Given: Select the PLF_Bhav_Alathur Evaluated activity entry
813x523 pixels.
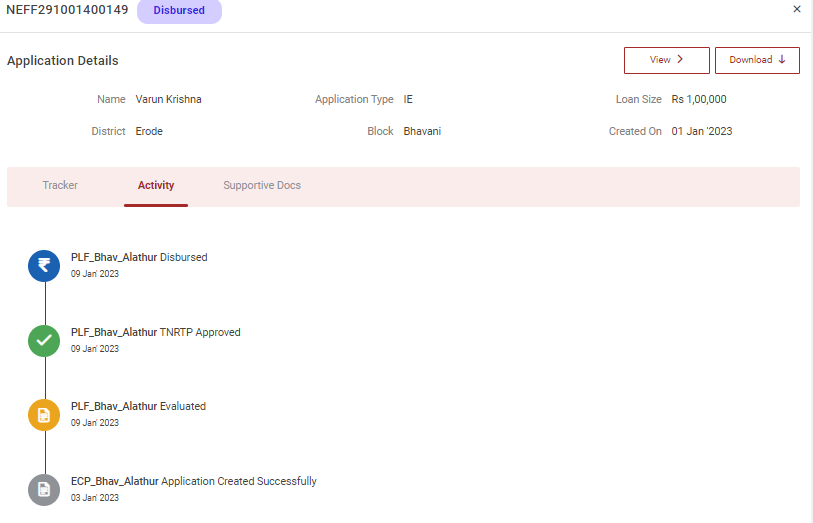Looking at the screenshot, I should [138, 406].
